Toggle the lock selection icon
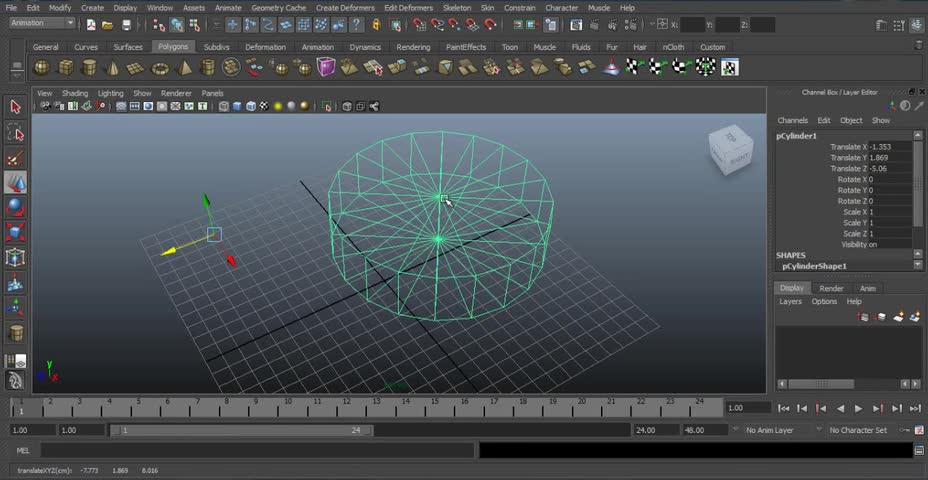This screenshot has height=480, width=928. 376,25
